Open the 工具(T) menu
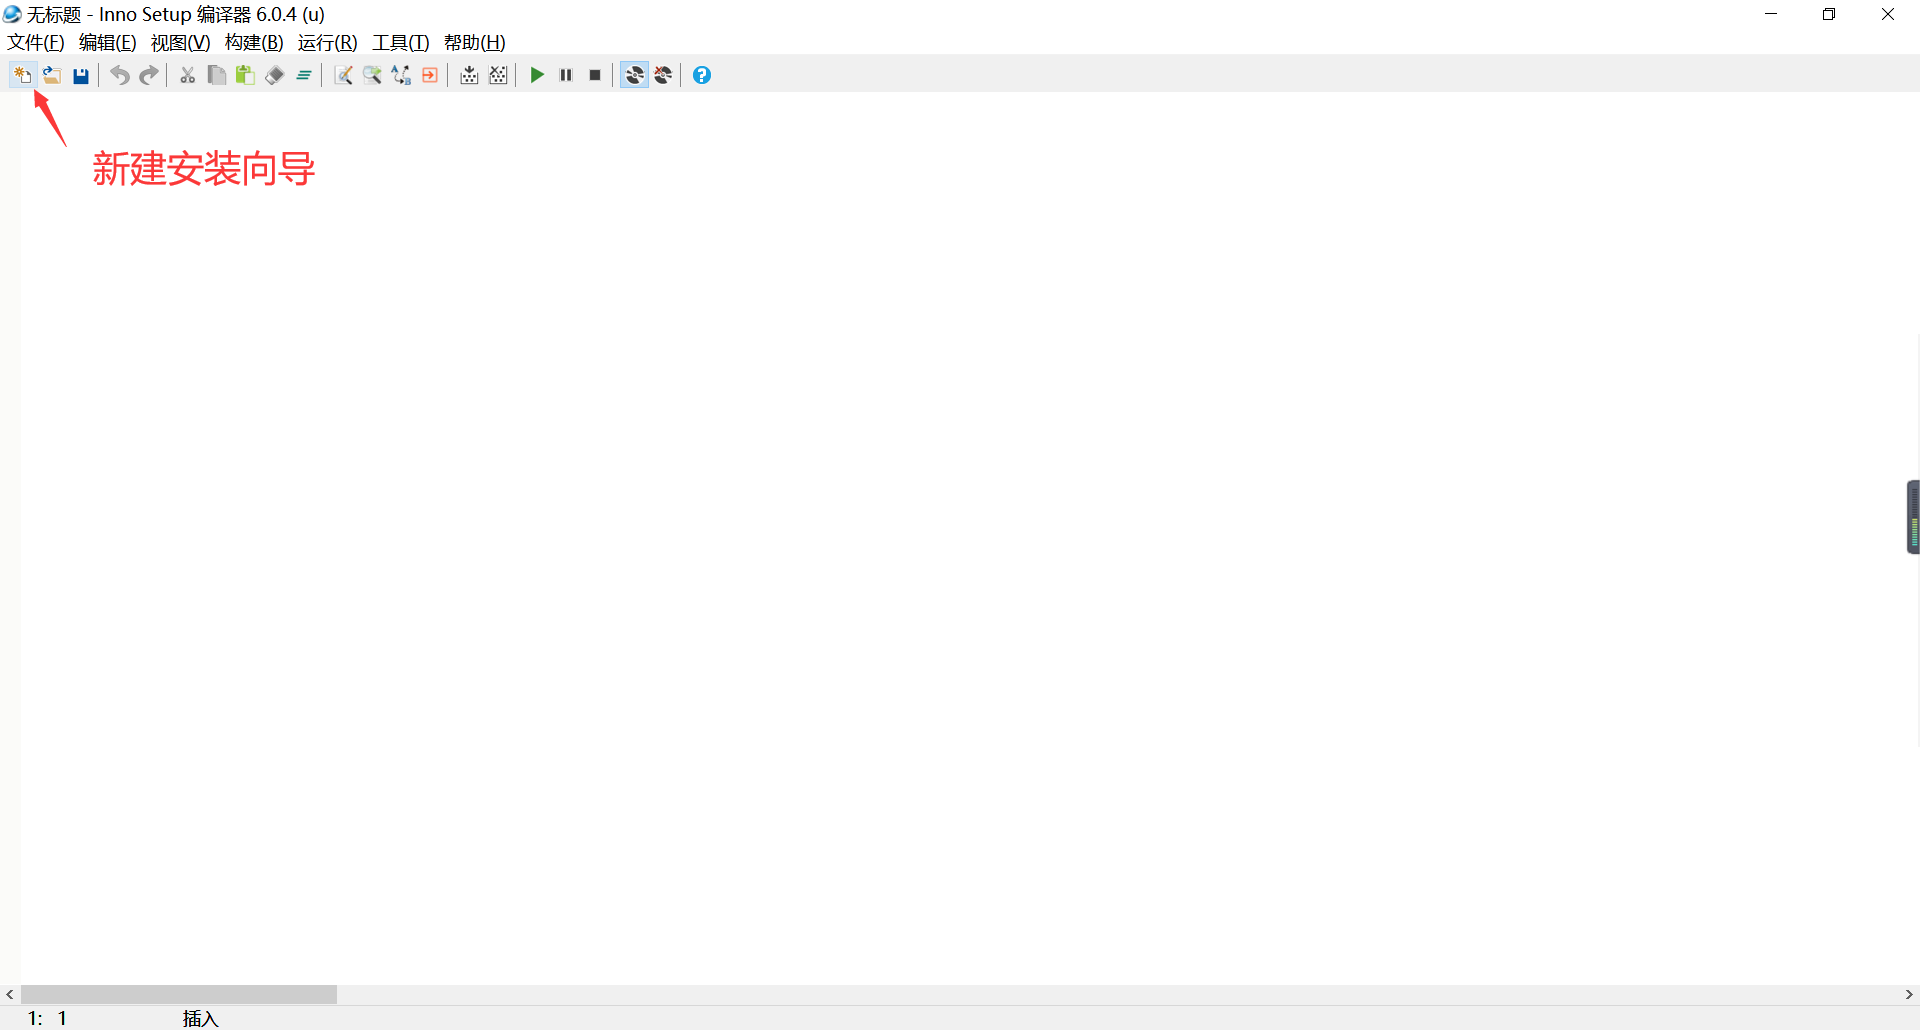 (x=401, y=43)
